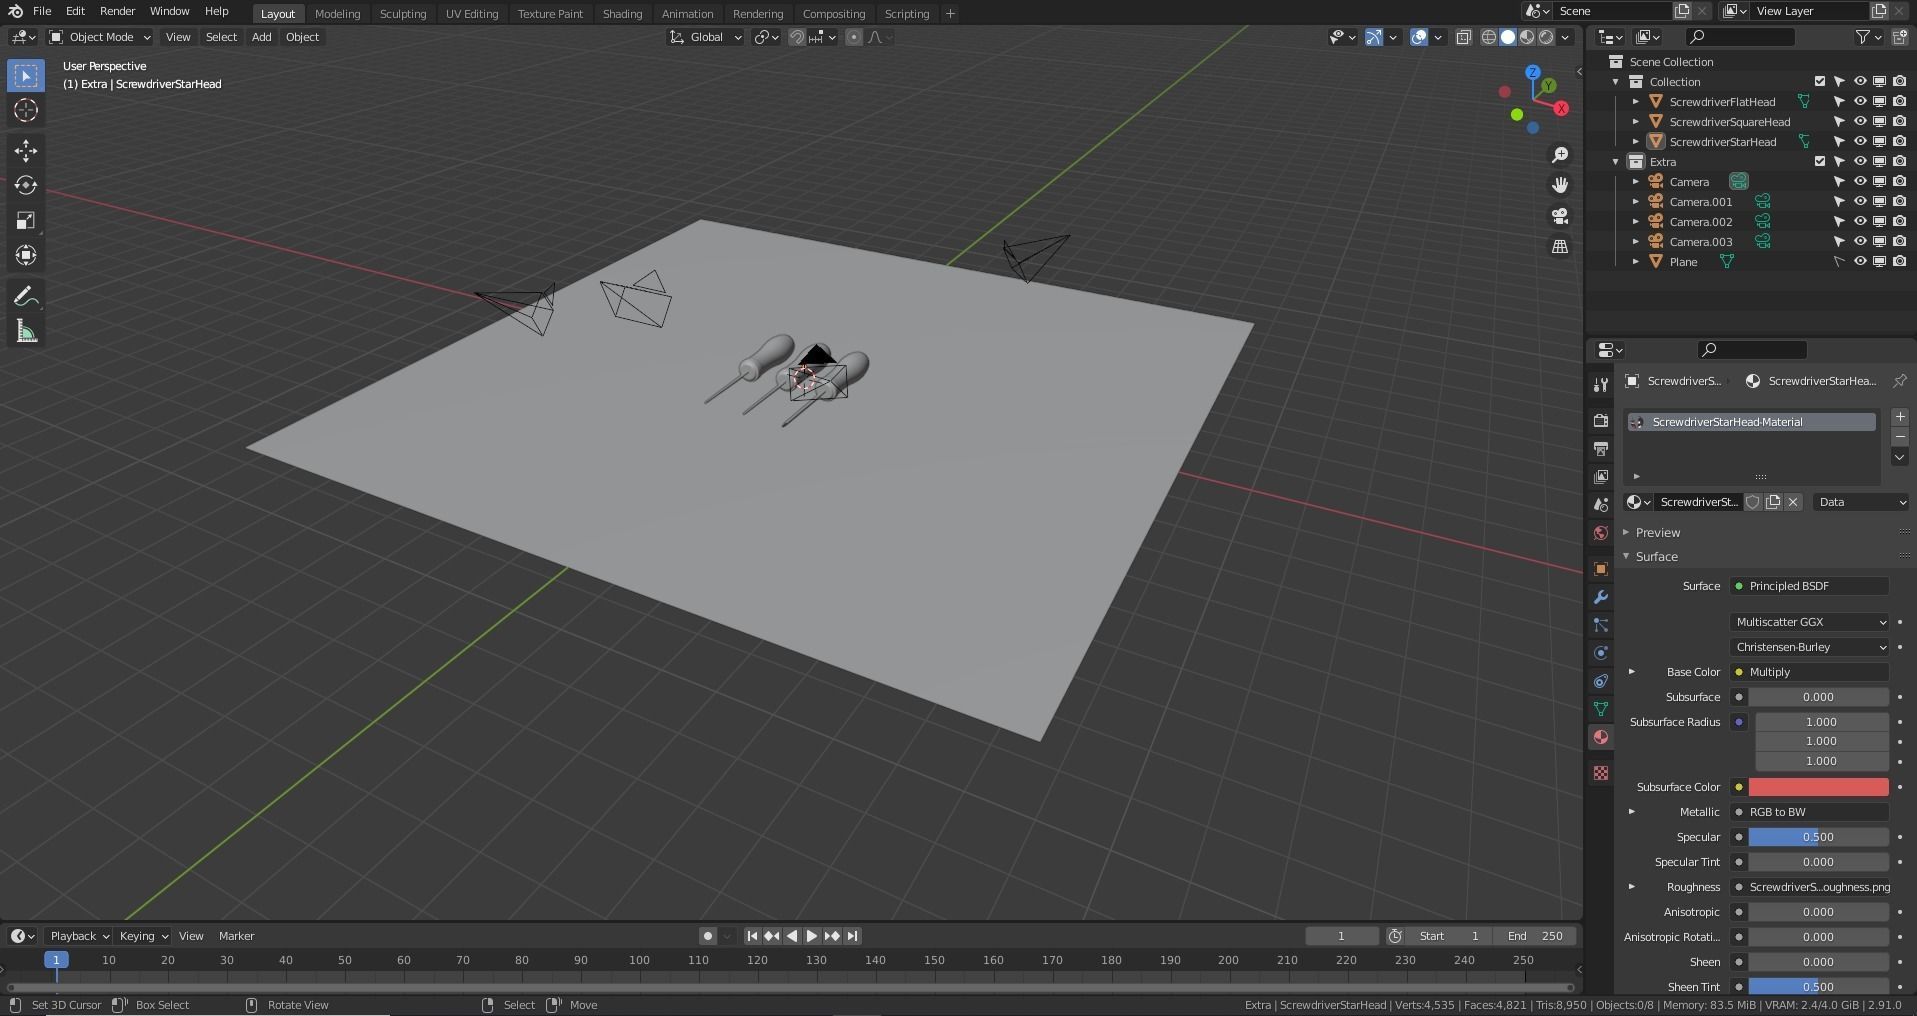
Task: Open Active Tool properties tab
Action: pos(1601,385)
